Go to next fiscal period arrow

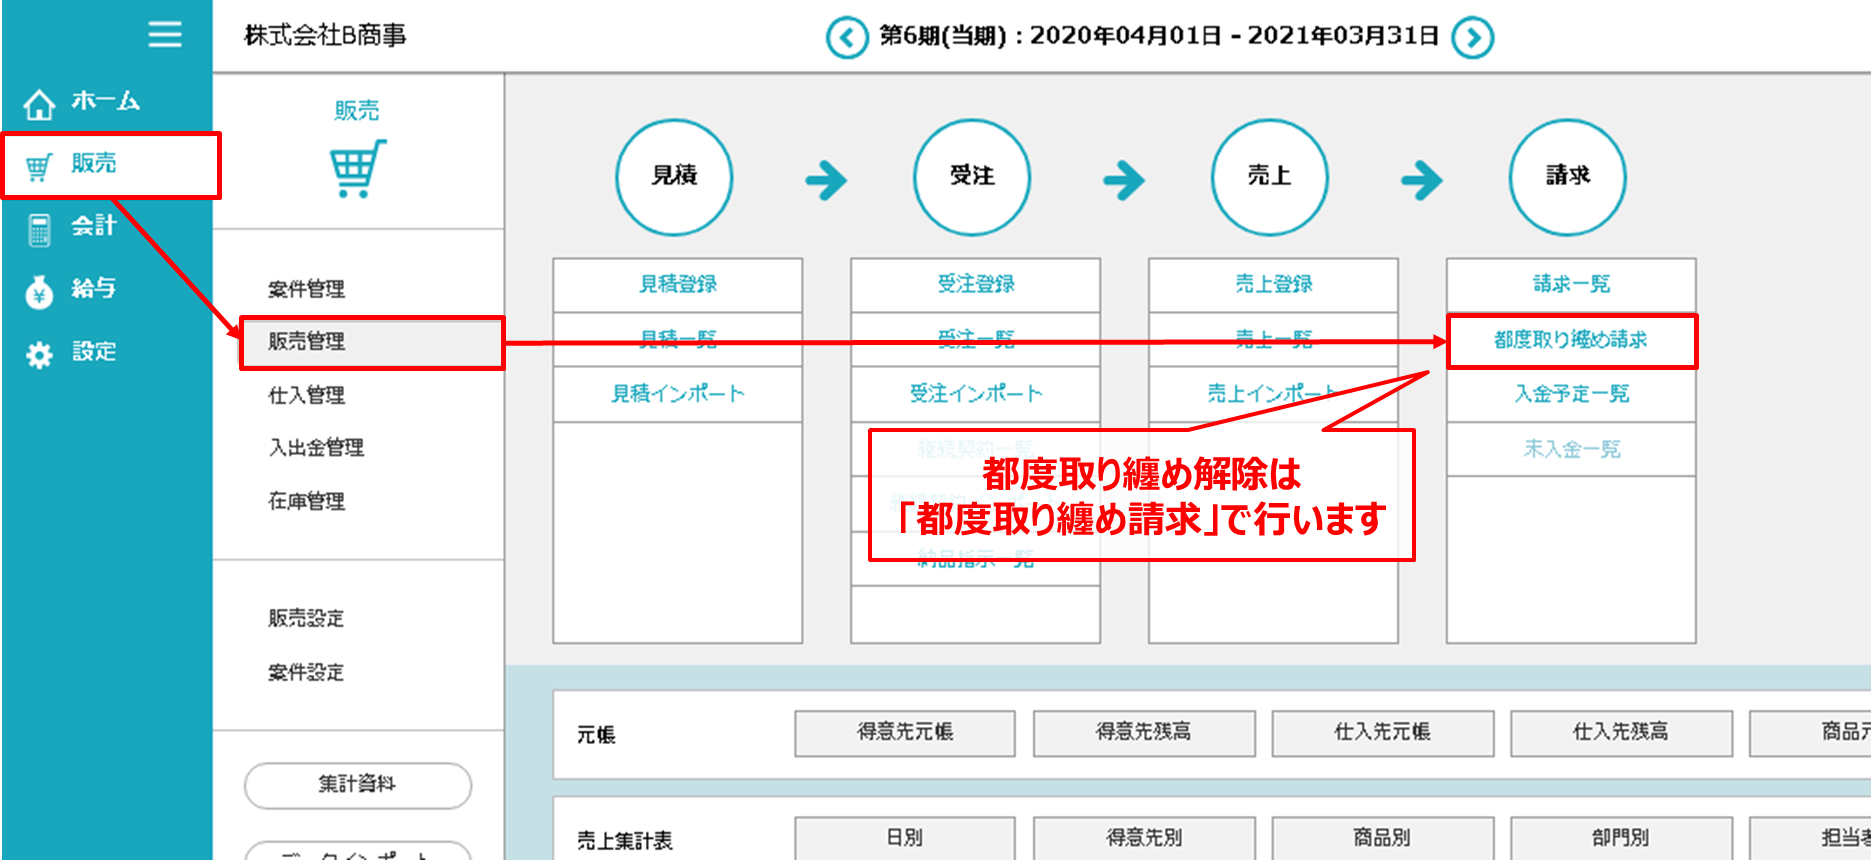(1473, 37)
